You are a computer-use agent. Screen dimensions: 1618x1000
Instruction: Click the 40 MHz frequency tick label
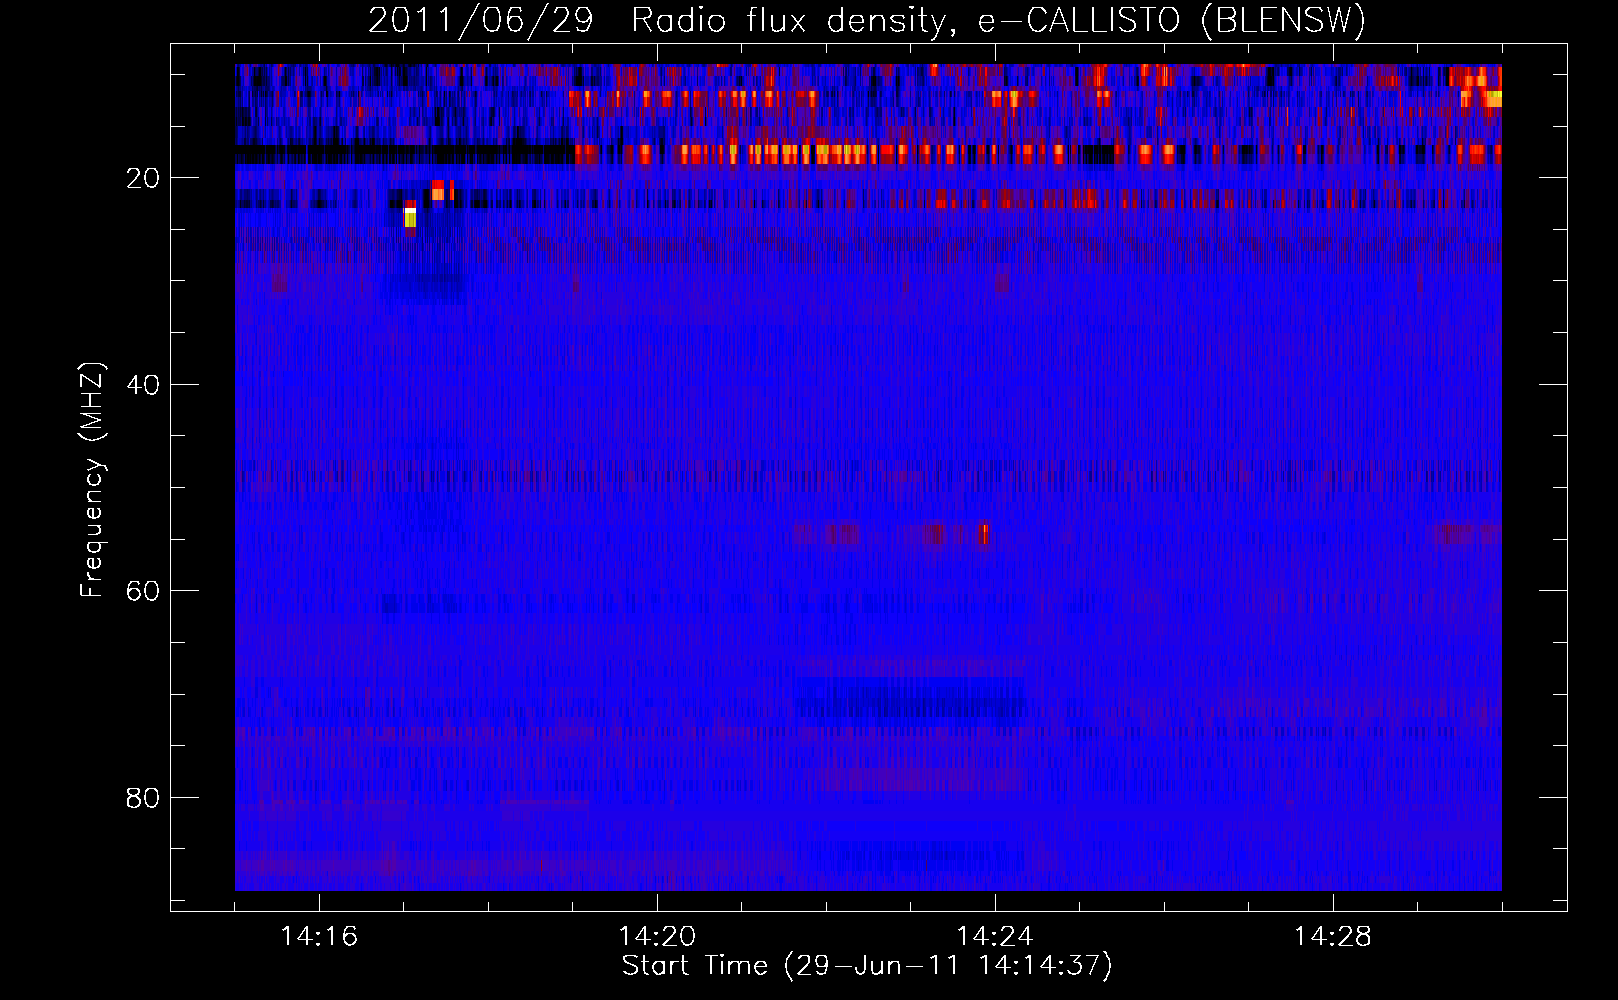pos(144,384)
